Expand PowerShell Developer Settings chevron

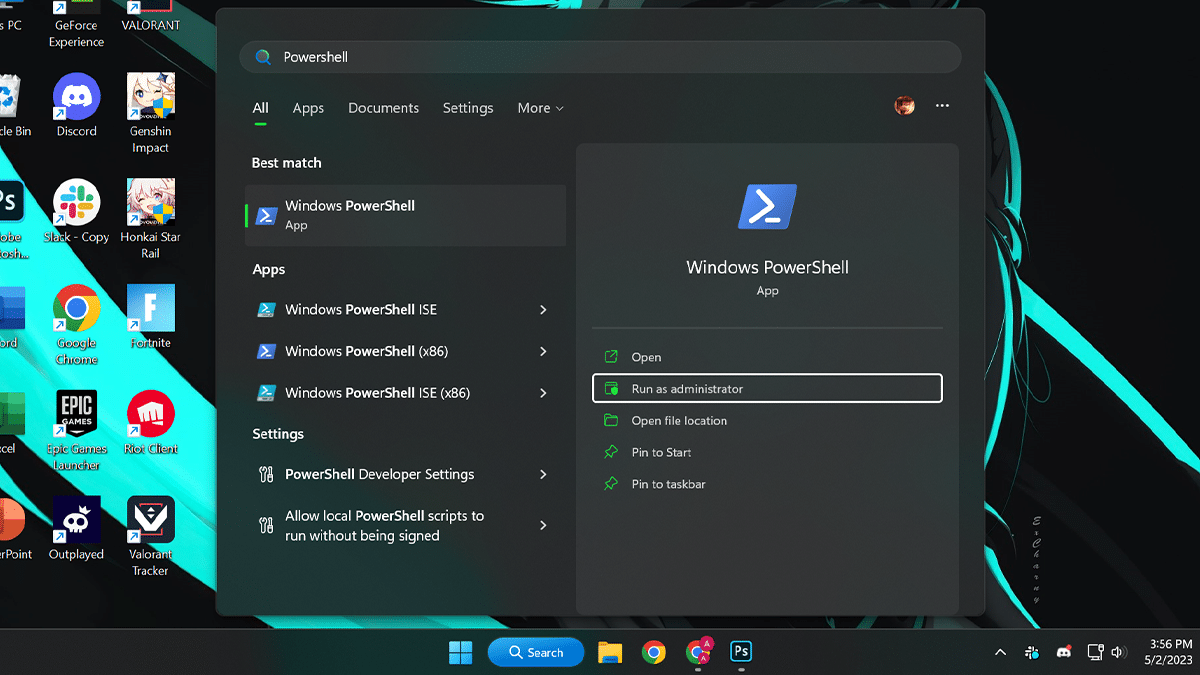coord(543,475)
